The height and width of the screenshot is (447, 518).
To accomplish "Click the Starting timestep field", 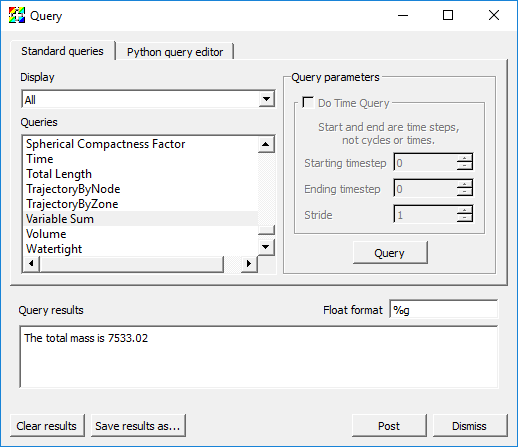I will point(425,163).
